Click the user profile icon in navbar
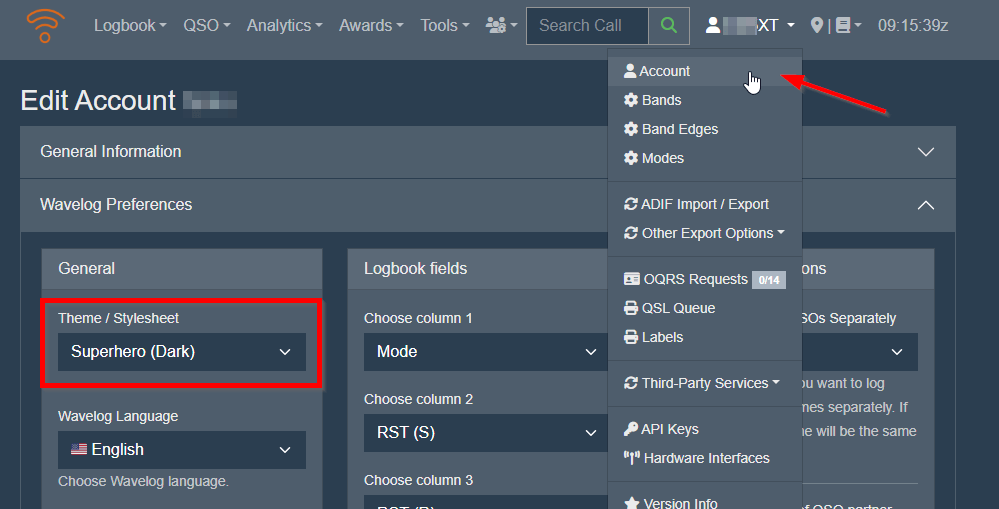Screen dimensions: 999x509 tap(713, 25)
